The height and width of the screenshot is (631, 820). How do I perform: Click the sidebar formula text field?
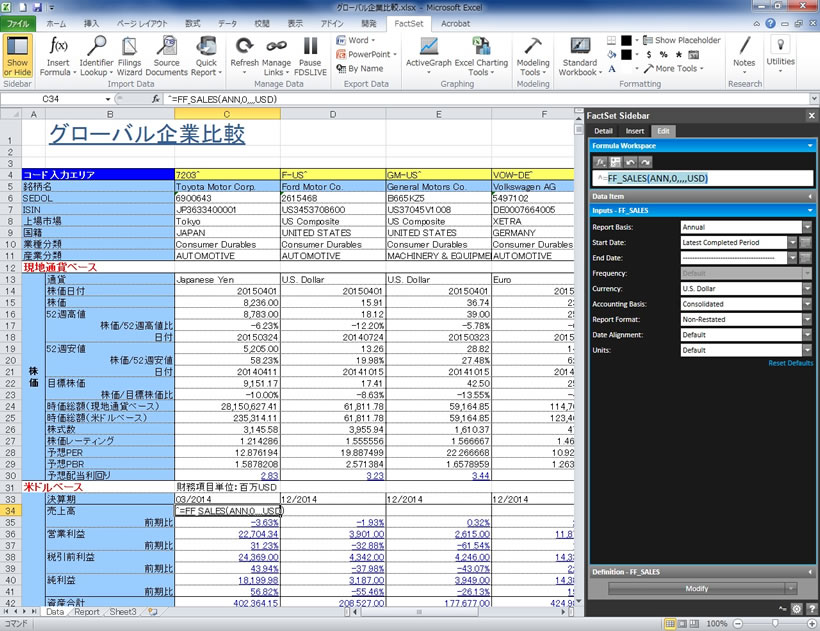click(703, 178)
